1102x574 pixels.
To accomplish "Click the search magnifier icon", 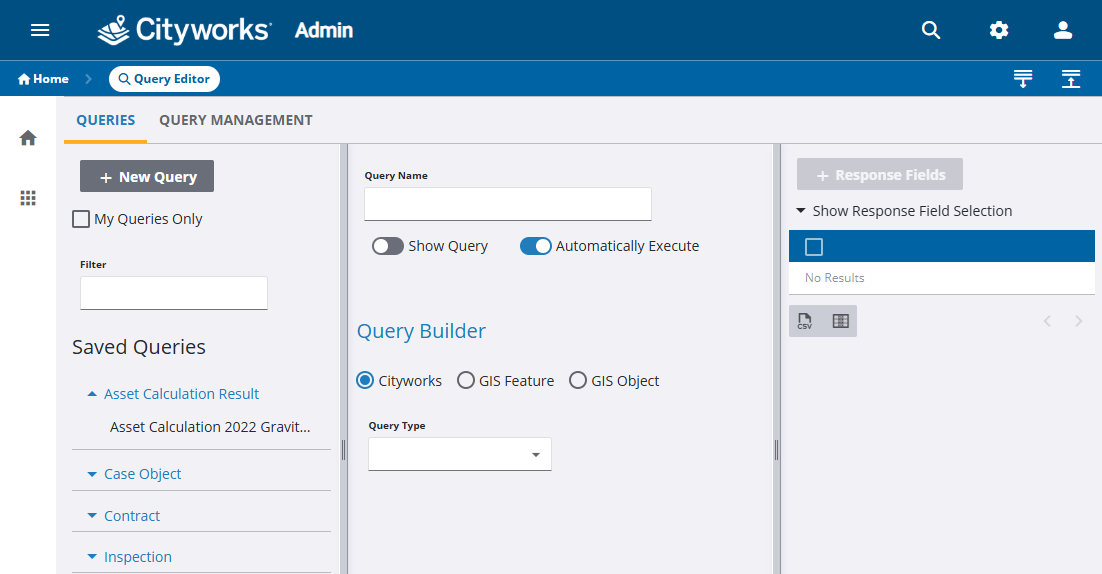I will point(931,30).
